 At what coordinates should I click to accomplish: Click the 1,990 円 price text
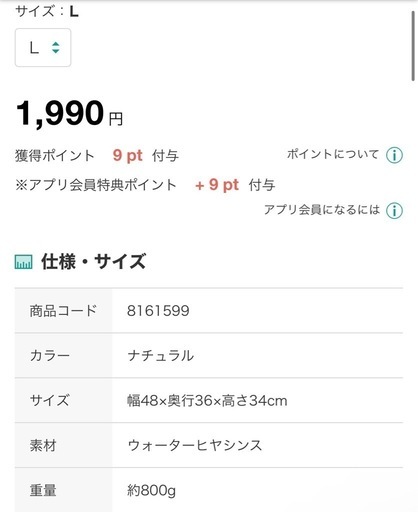click(x=69, y=113)
